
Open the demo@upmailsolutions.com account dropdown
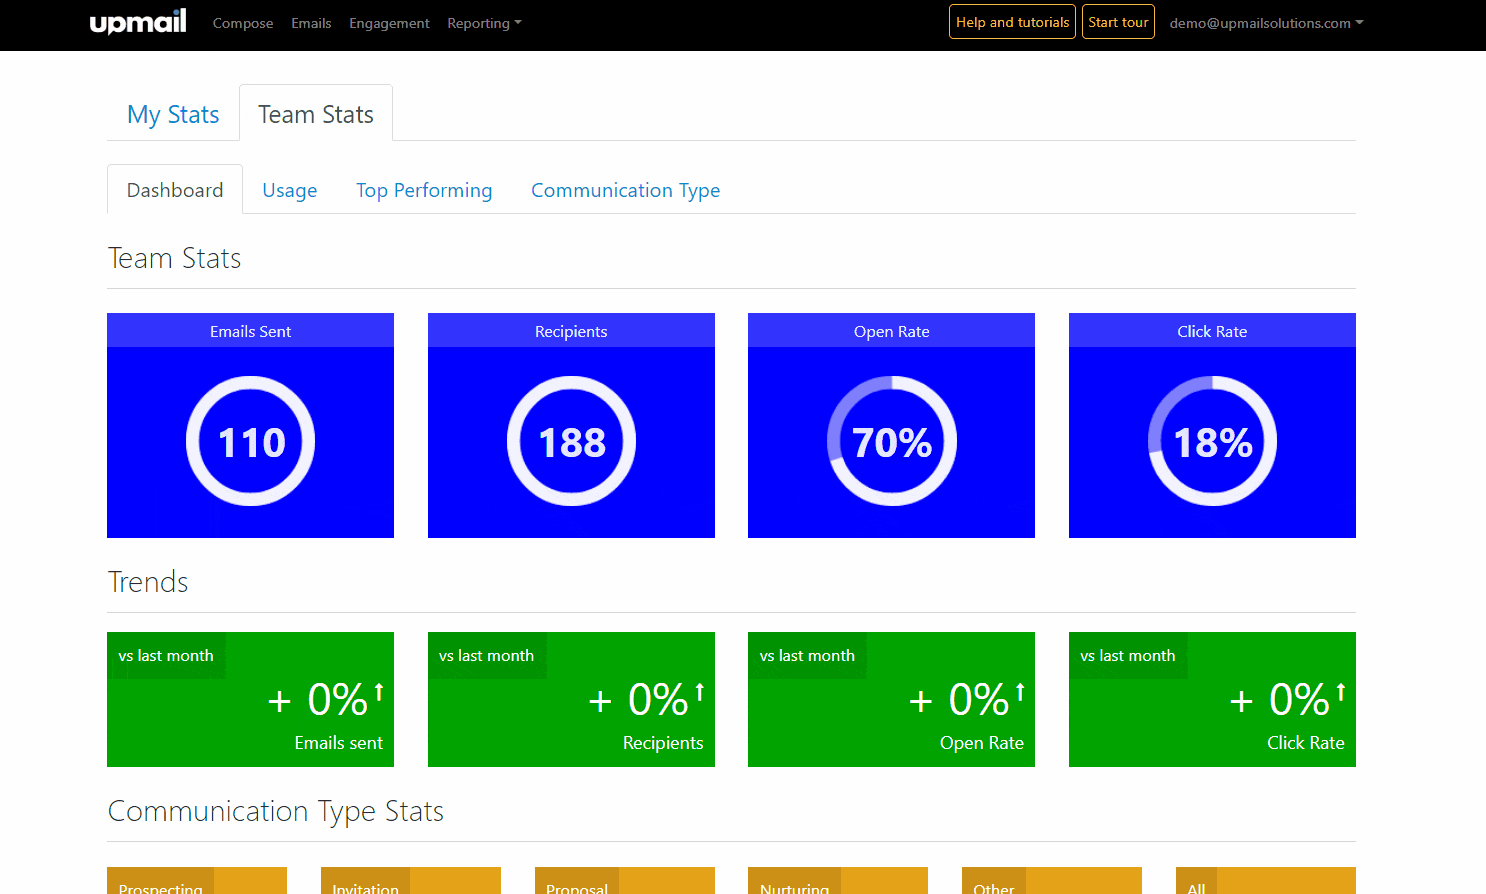(x=1266, y=23)
